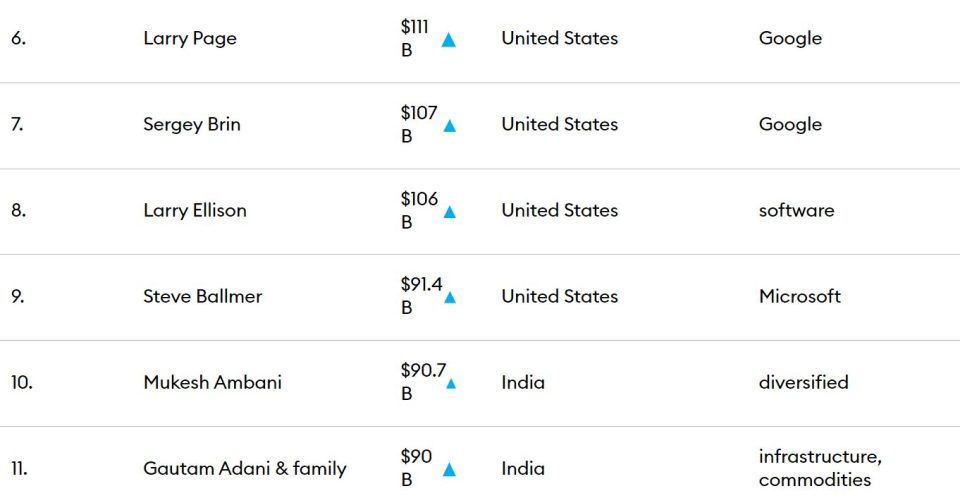Click rank number 10 in the list
This screenshot has width=960, height=503.
(x=21, y=382)
